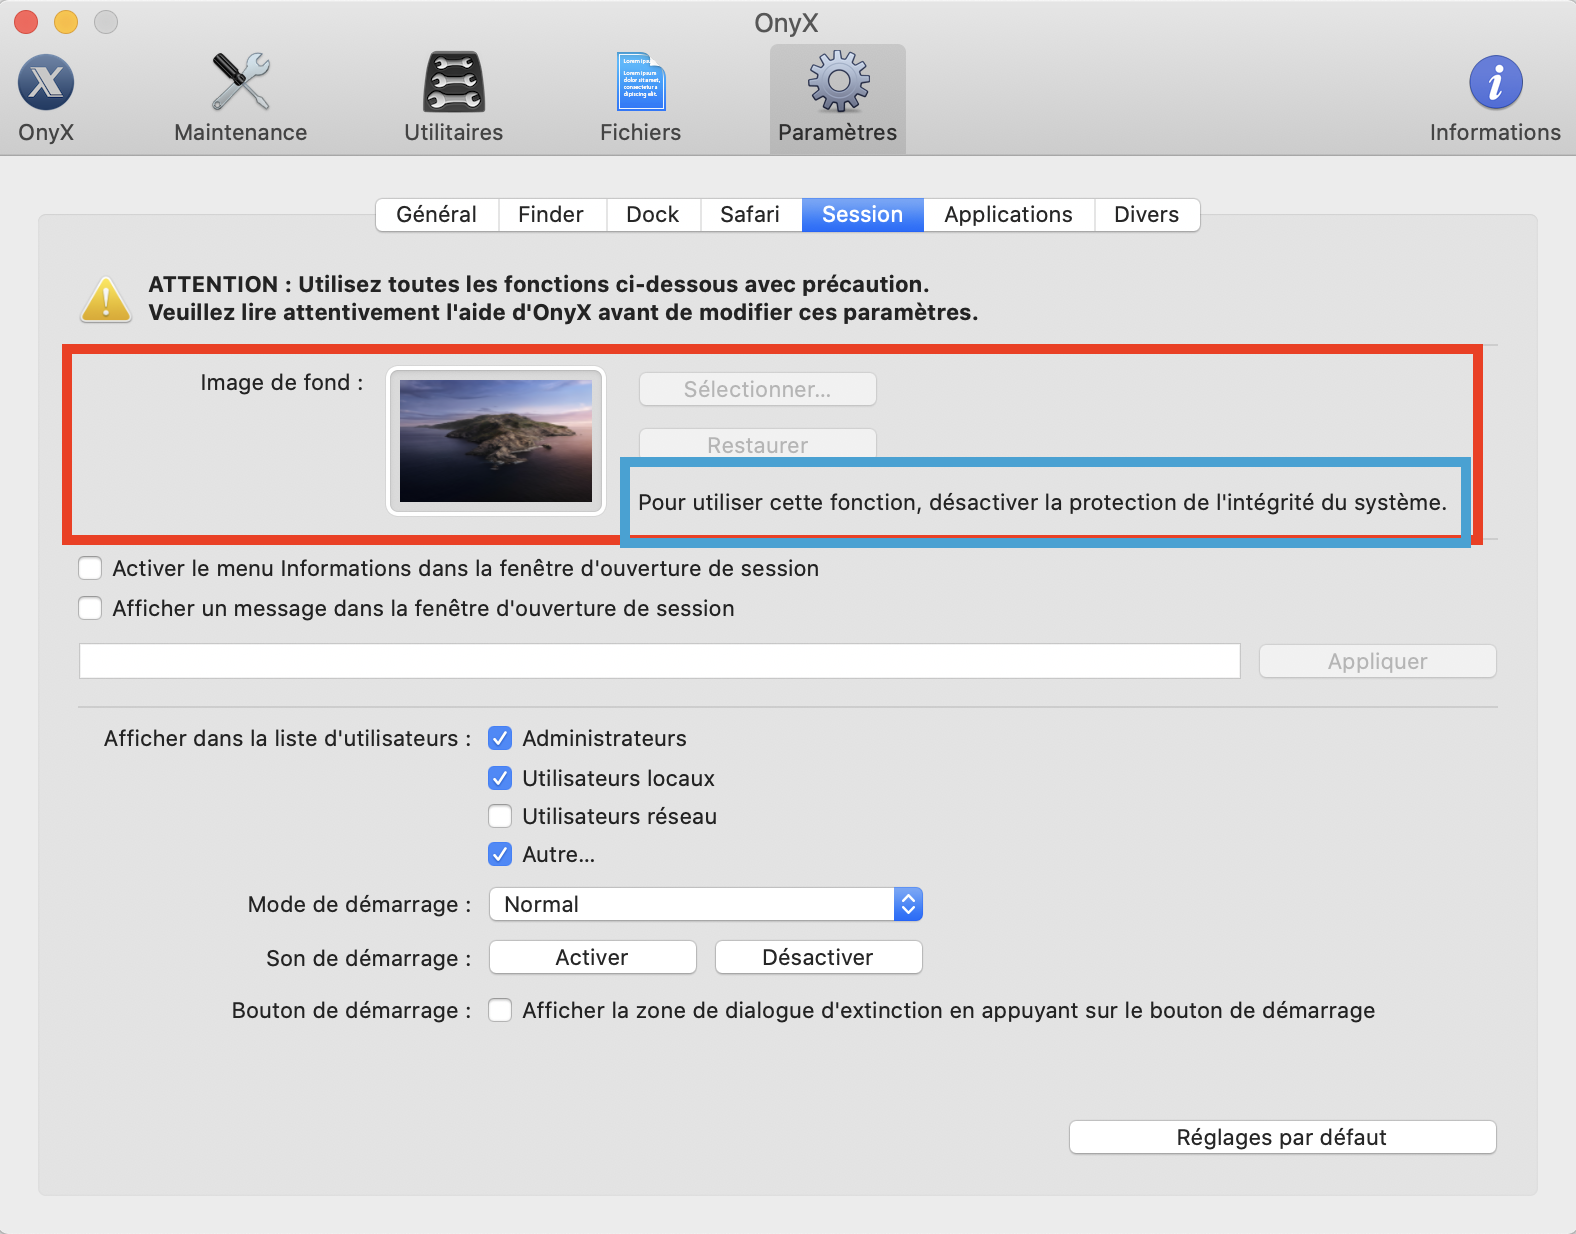Click the Réglages par défaut button

tap(1283, 1138)
